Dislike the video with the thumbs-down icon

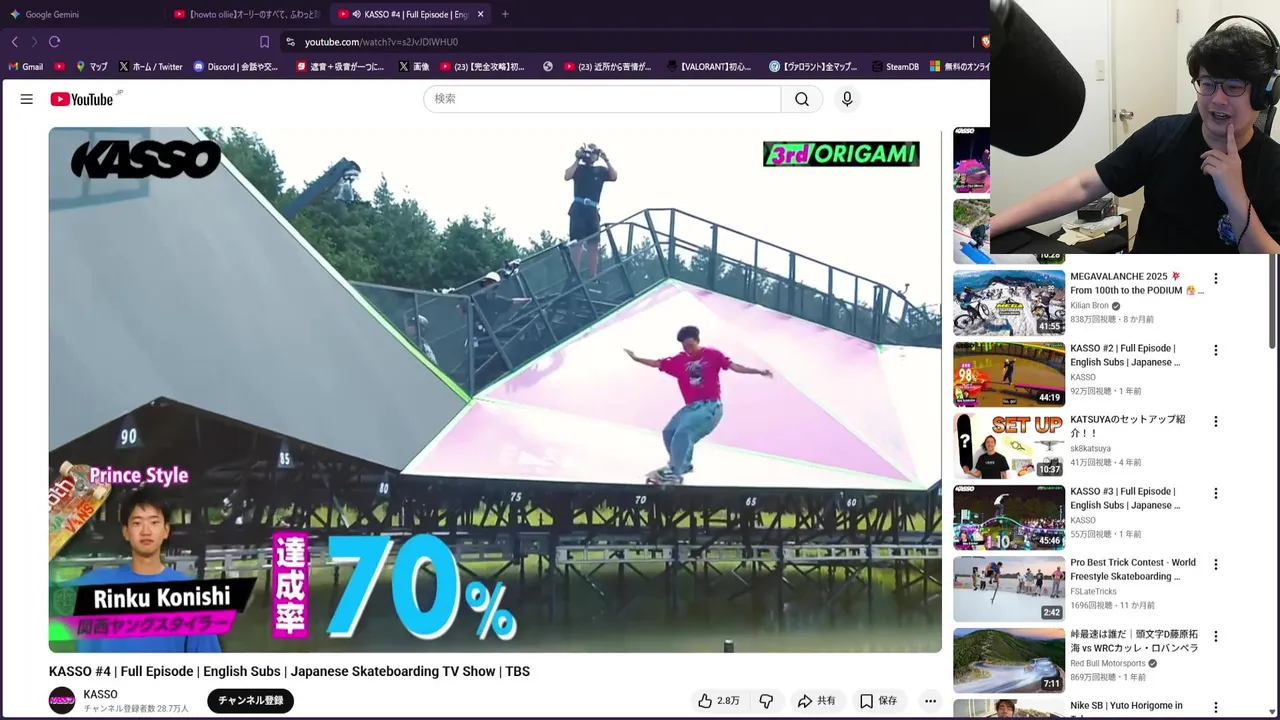coord(767,701)
